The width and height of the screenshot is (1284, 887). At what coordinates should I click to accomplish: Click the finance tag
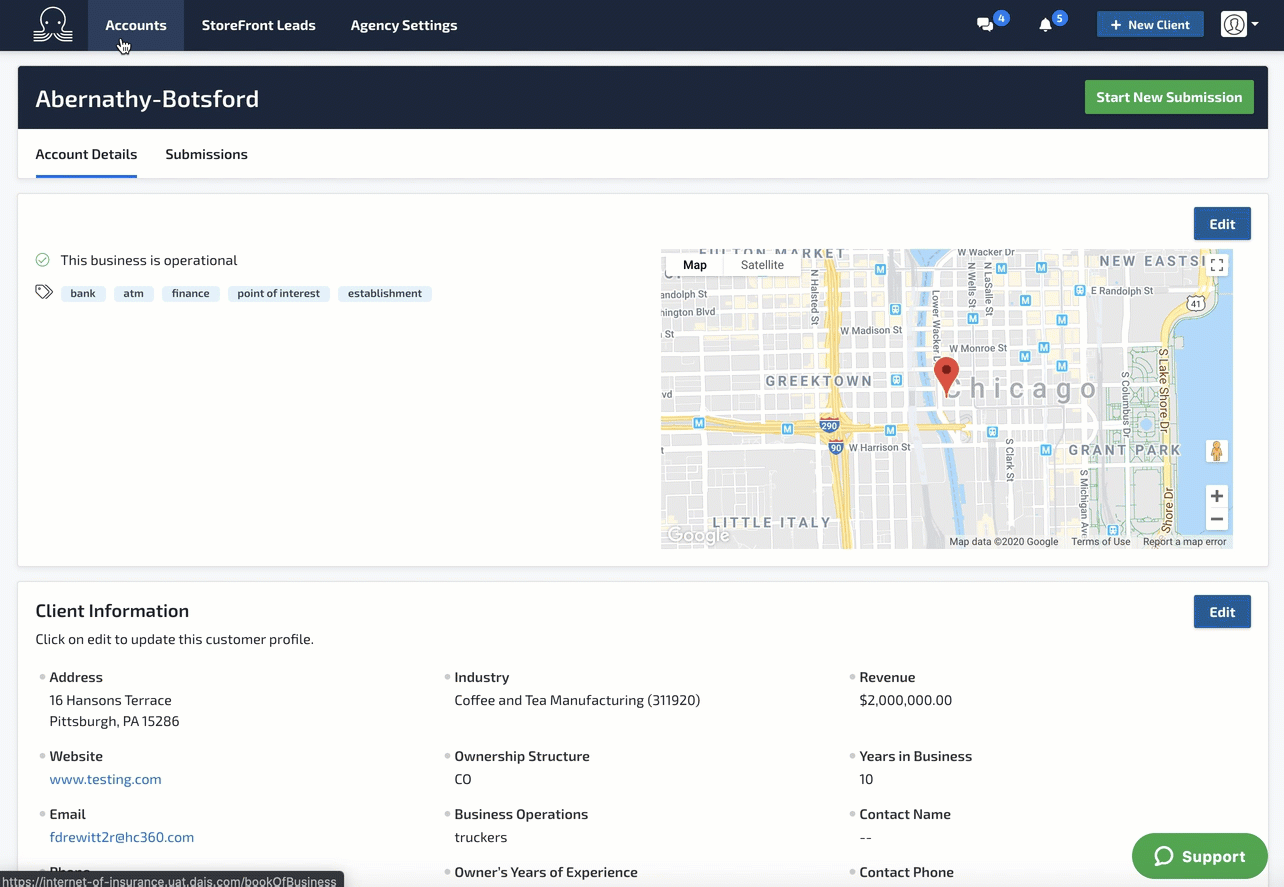click(190, 293)
